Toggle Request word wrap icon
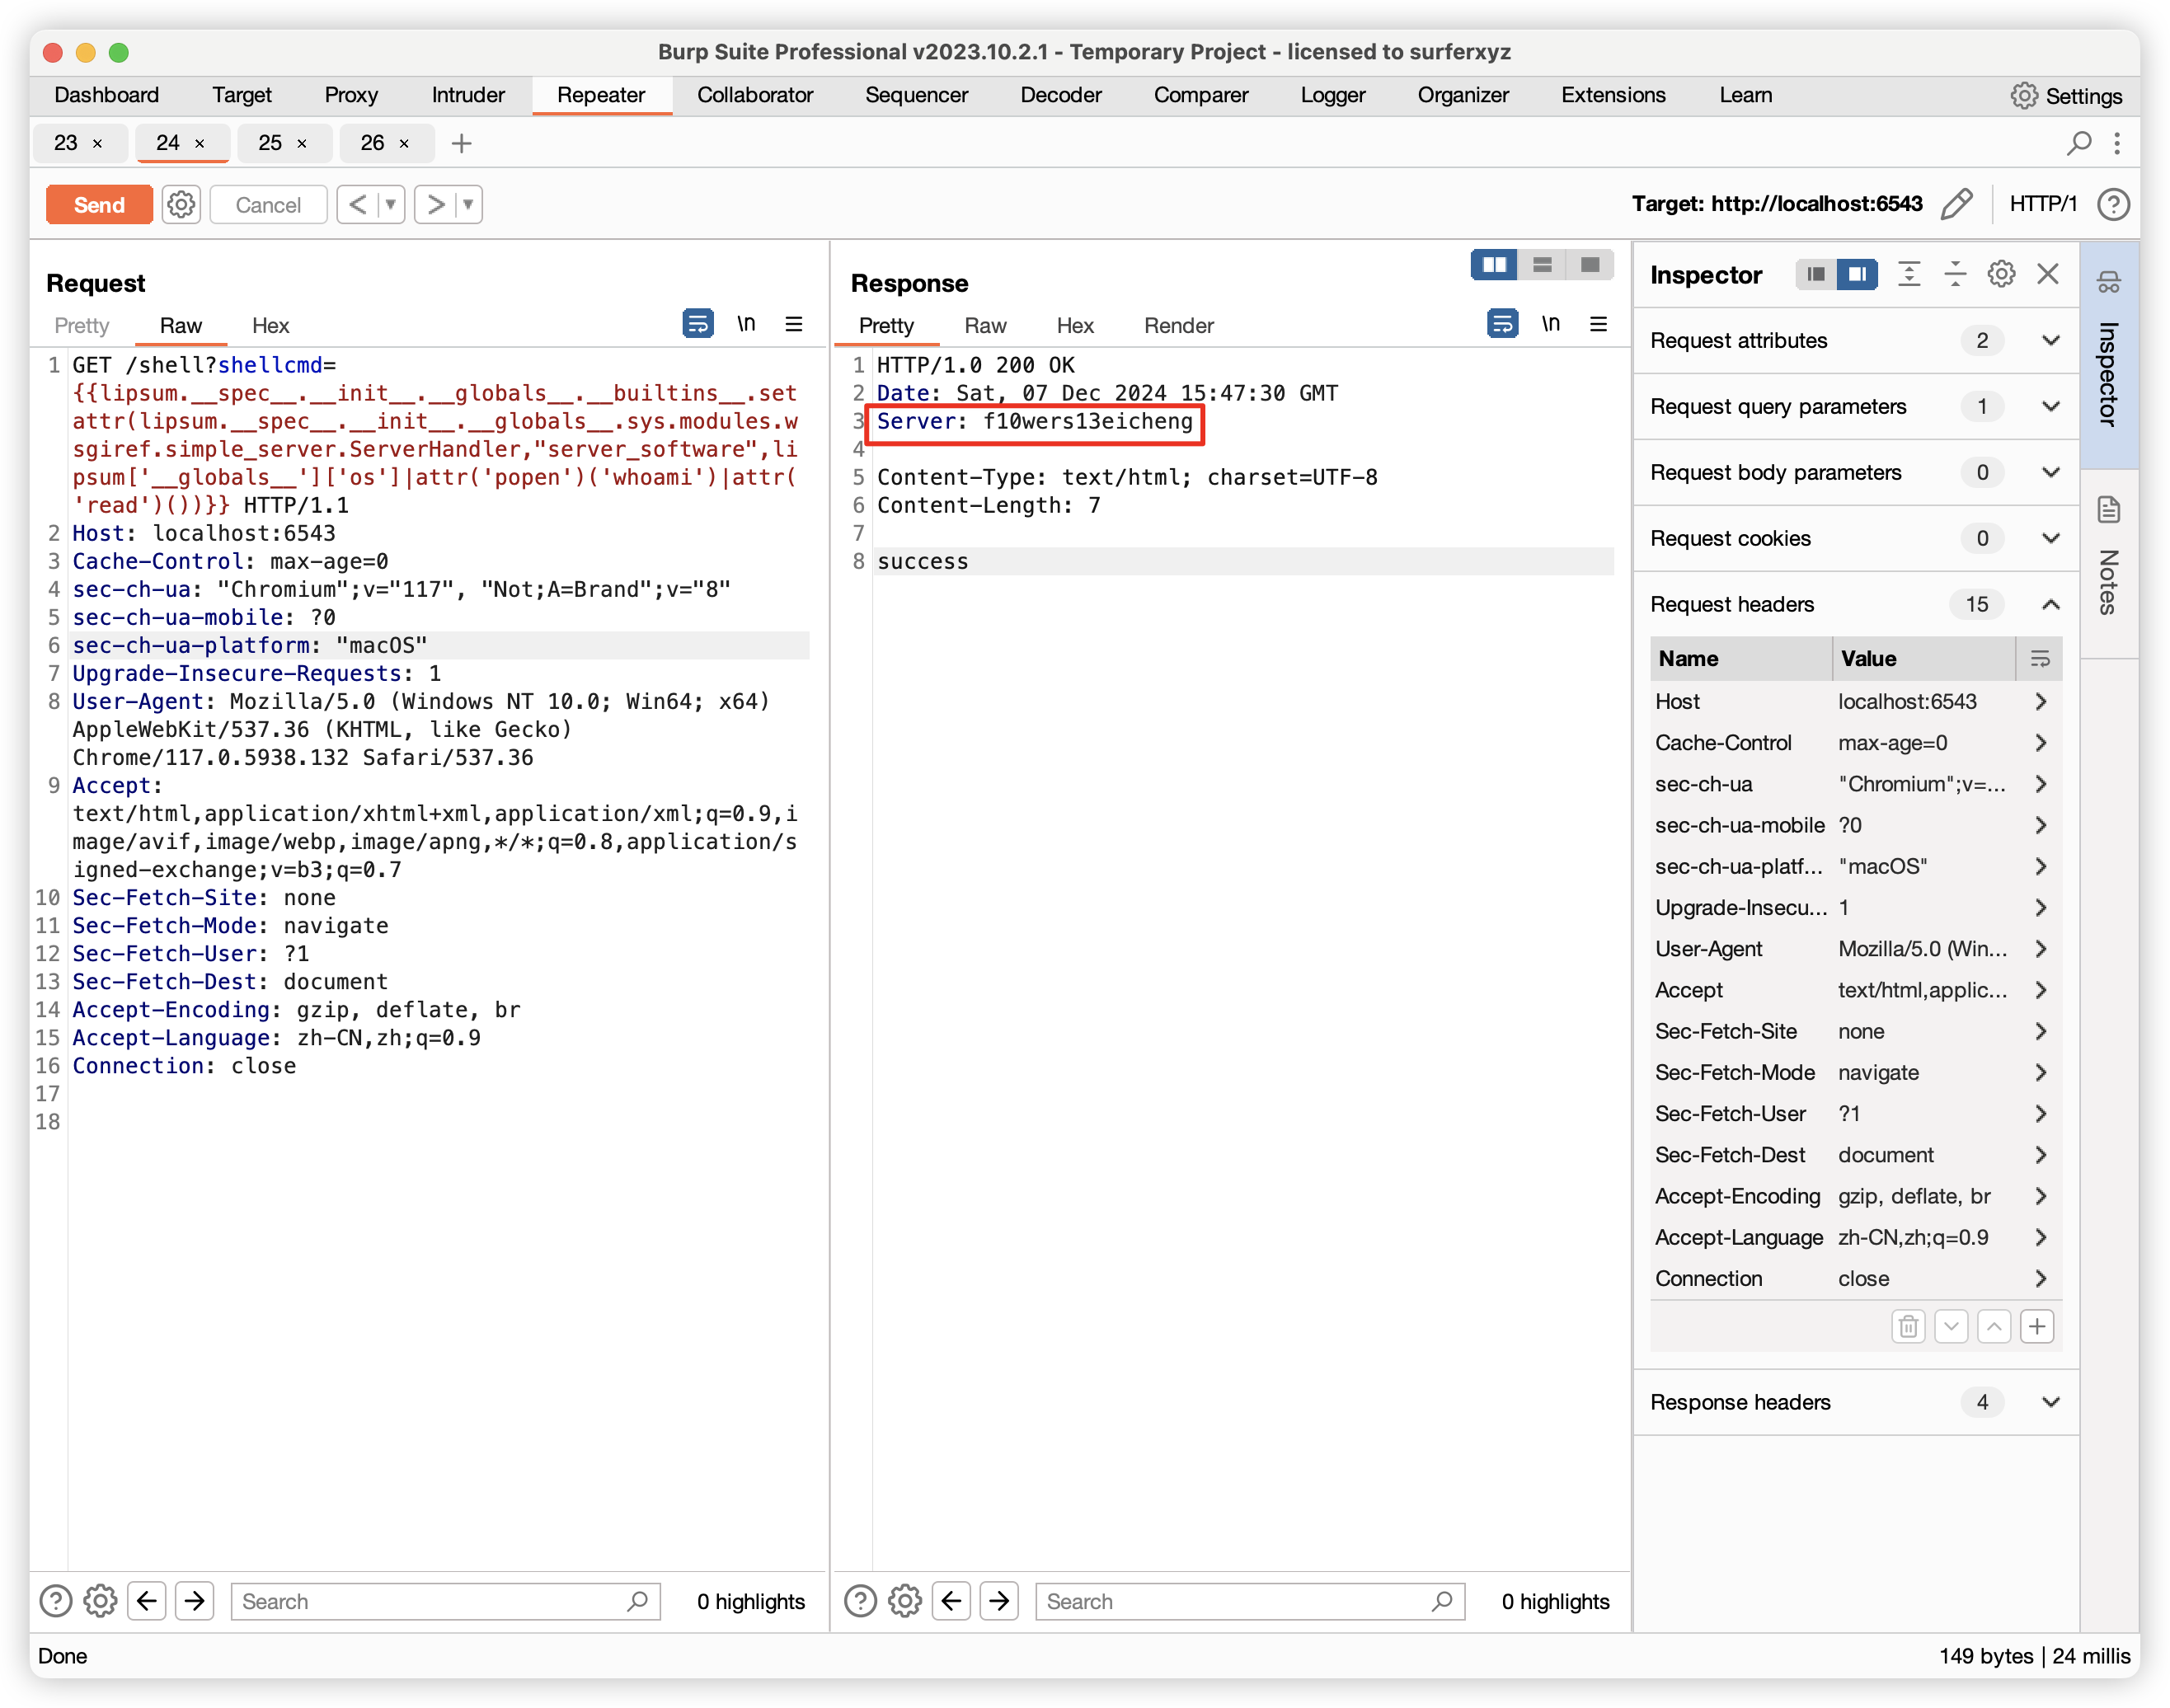Screen dimensions: 2170x1708 pos(698,324)
